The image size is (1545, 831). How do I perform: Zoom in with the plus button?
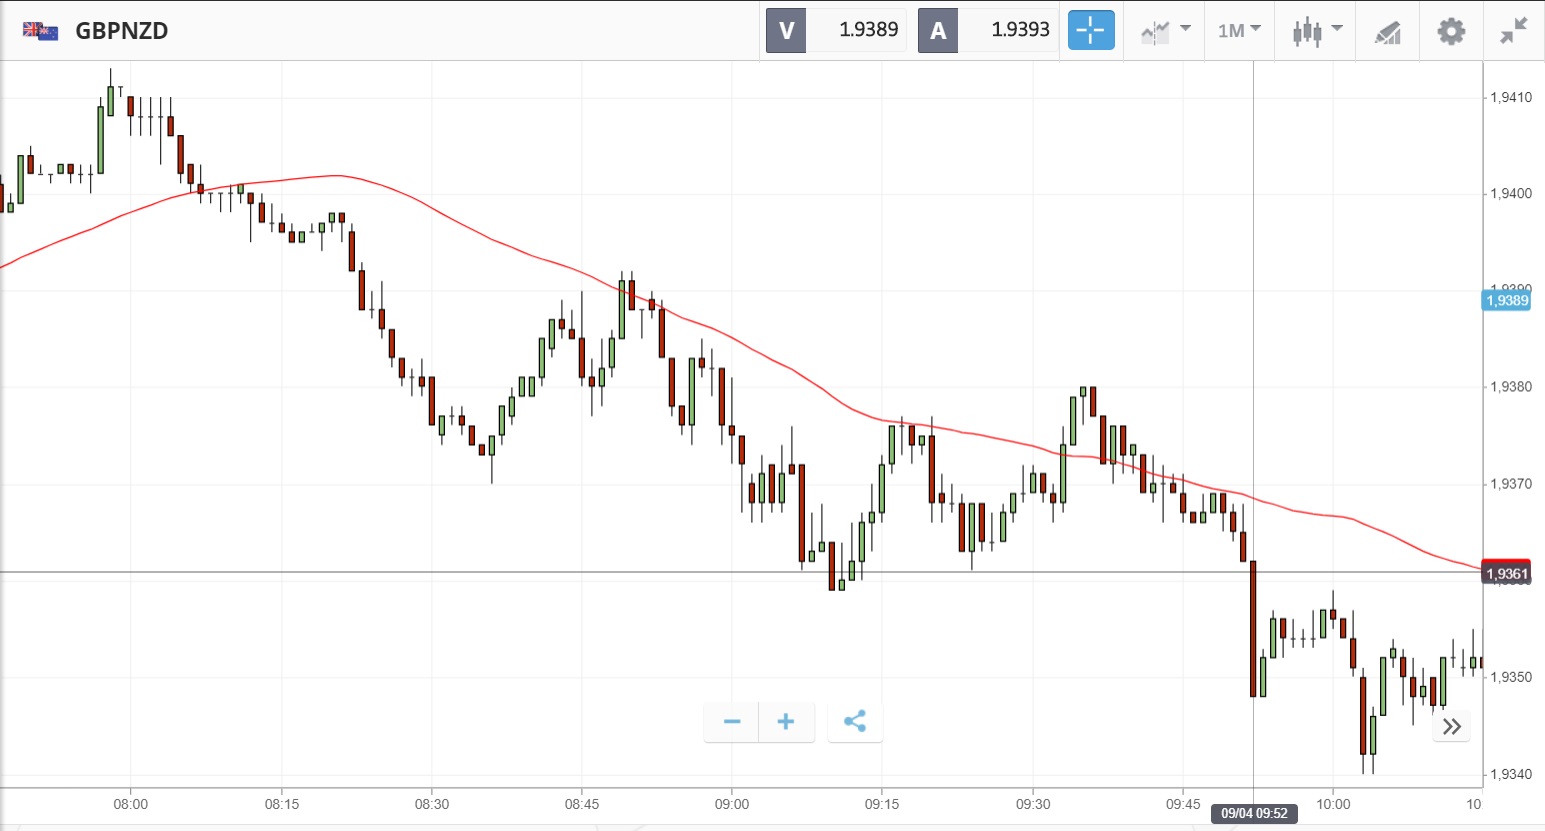786,722
